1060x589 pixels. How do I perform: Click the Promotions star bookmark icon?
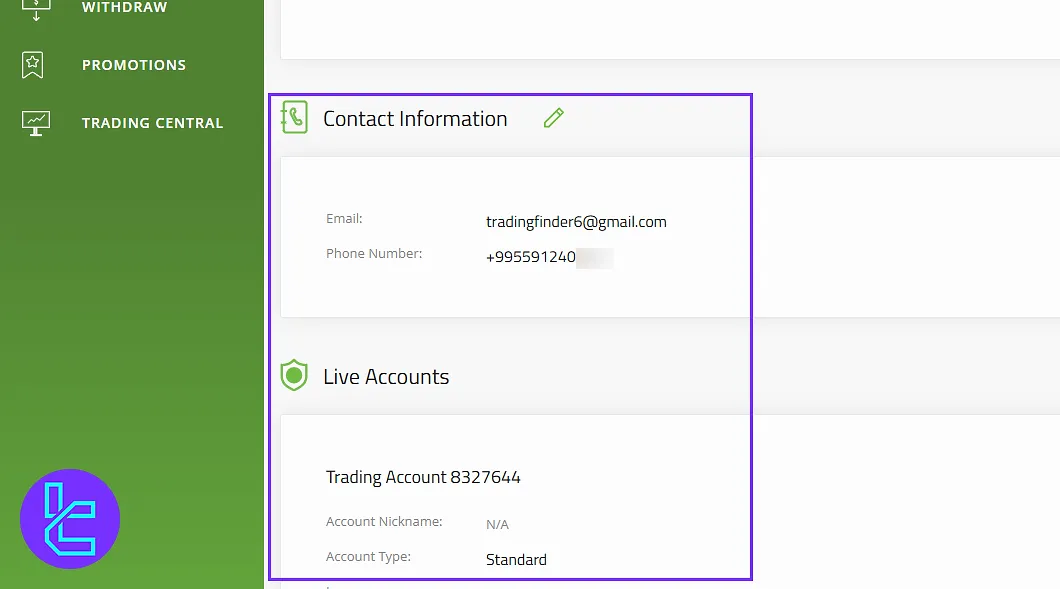click(x=32, y=65)
